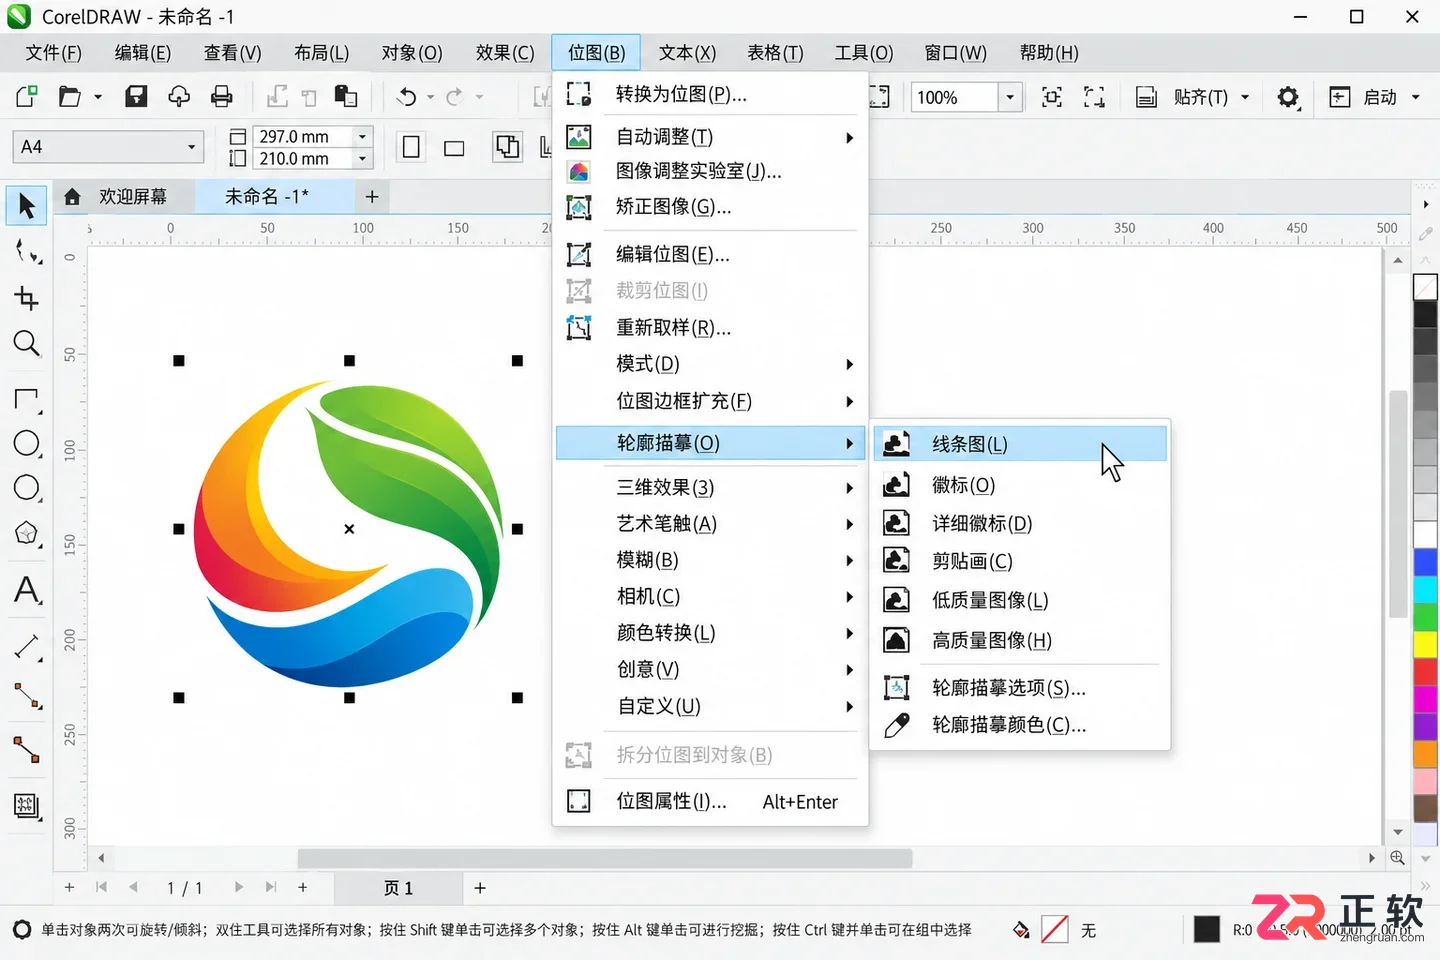Open the 文件(F) menu
Image resolution: width=1440 pixels, height=960 pixels.
[53, 53]
